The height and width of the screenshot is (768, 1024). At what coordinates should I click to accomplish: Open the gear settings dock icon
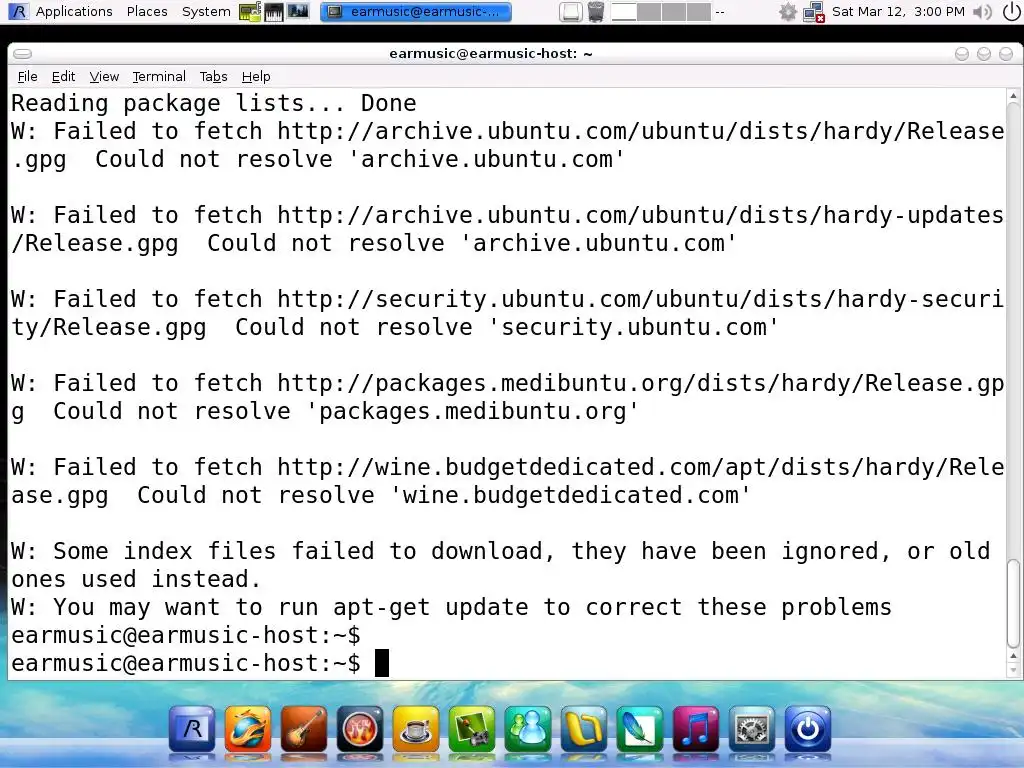point(752,729)
